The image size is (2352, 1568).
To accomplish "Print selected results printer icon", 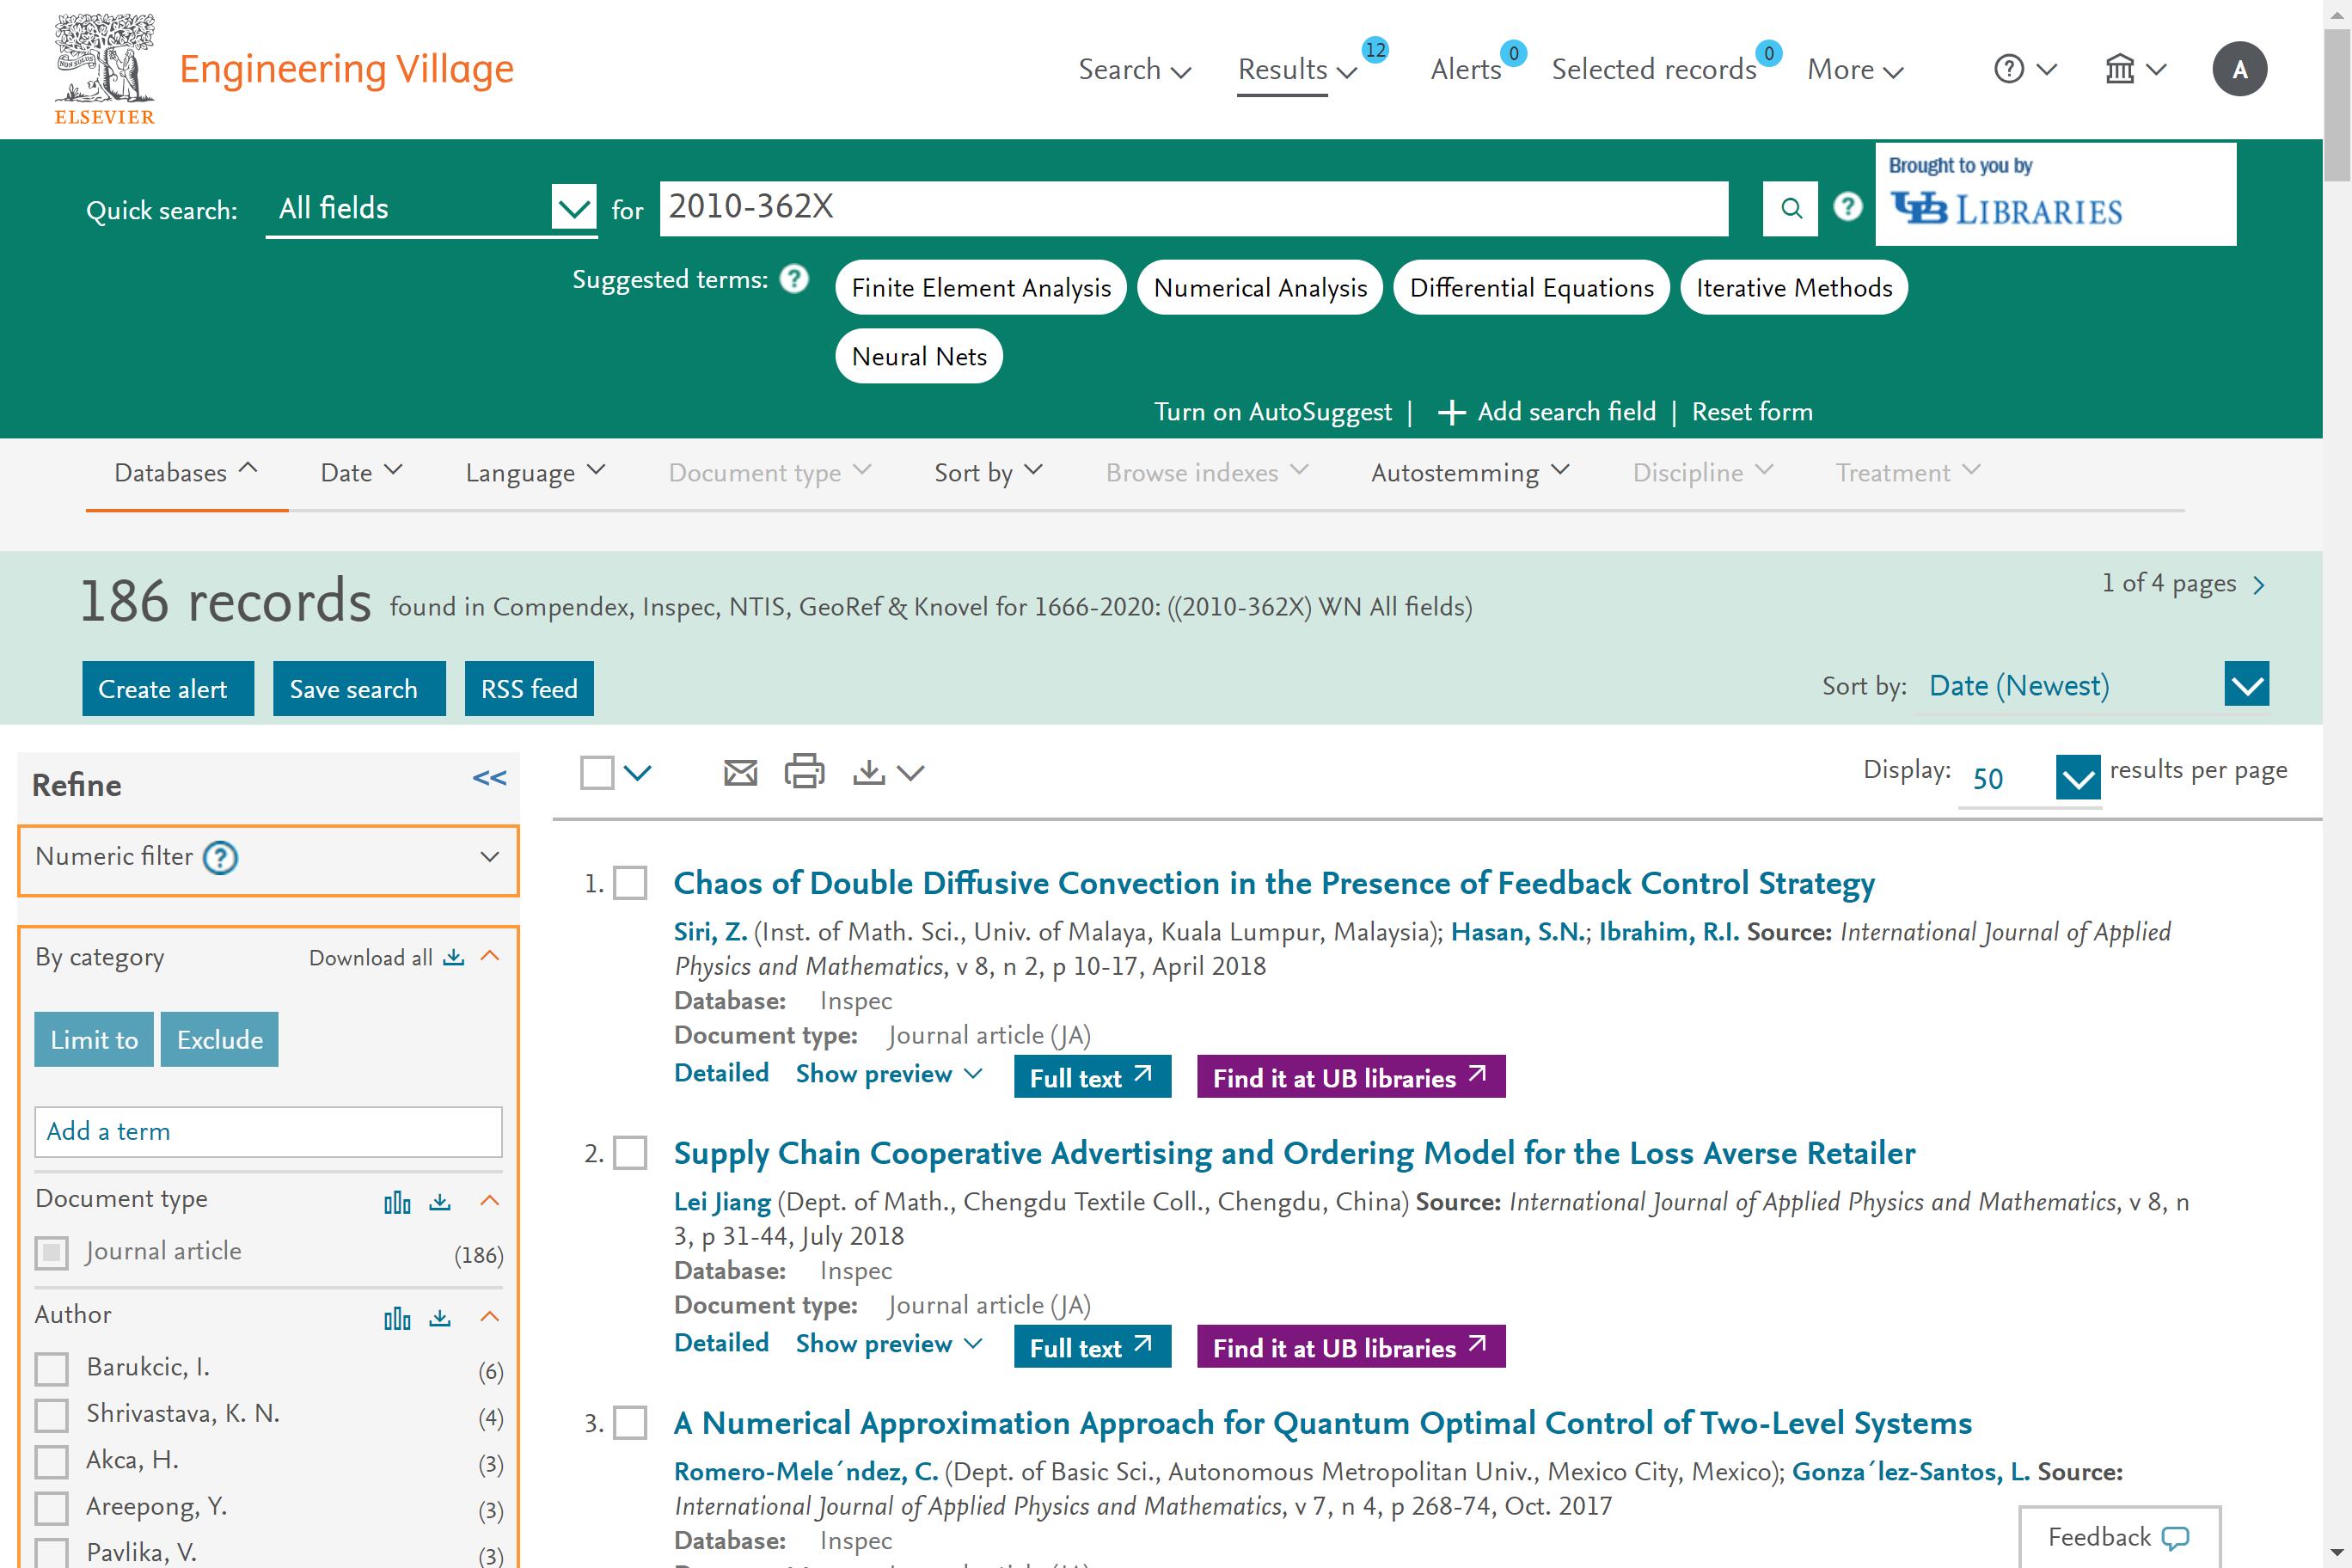I will [804, 771].
